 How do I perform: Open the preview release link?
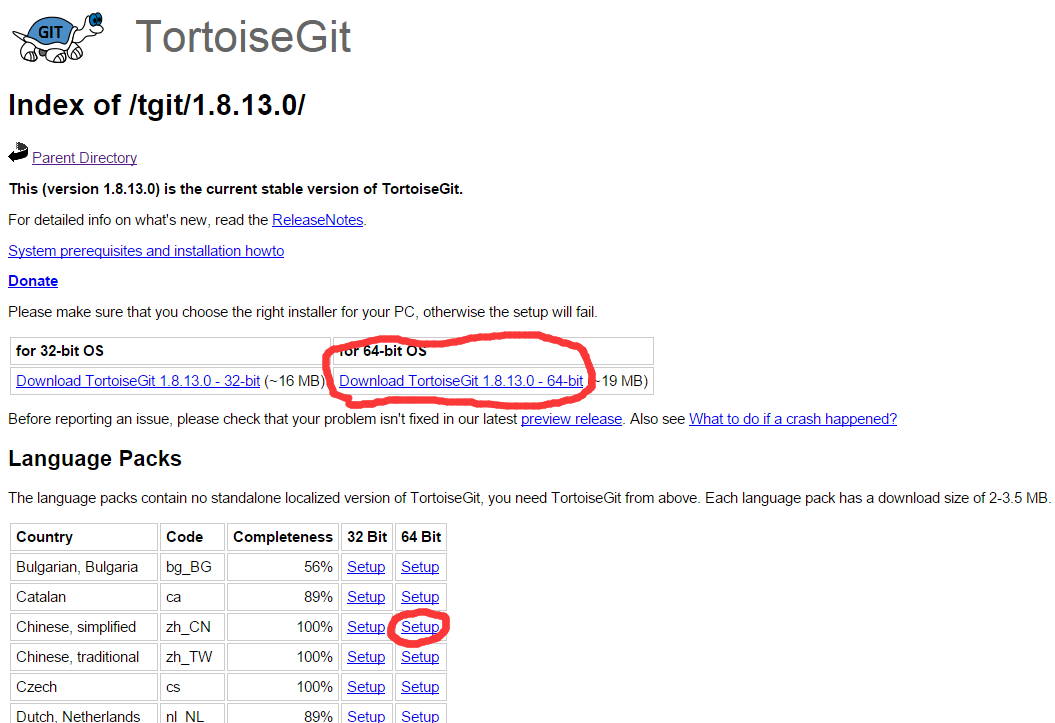point(571,419)
